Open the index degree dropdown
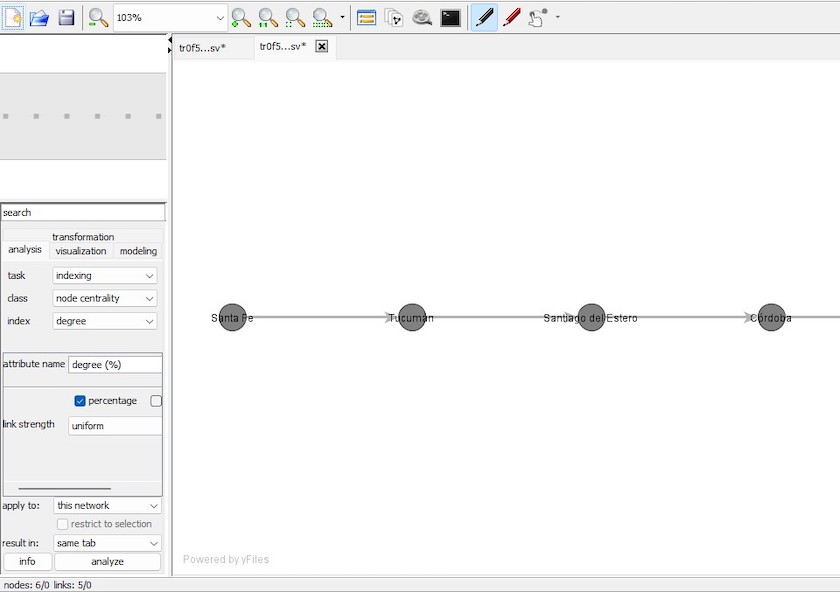Screen dimensions: 840x592 105,321
